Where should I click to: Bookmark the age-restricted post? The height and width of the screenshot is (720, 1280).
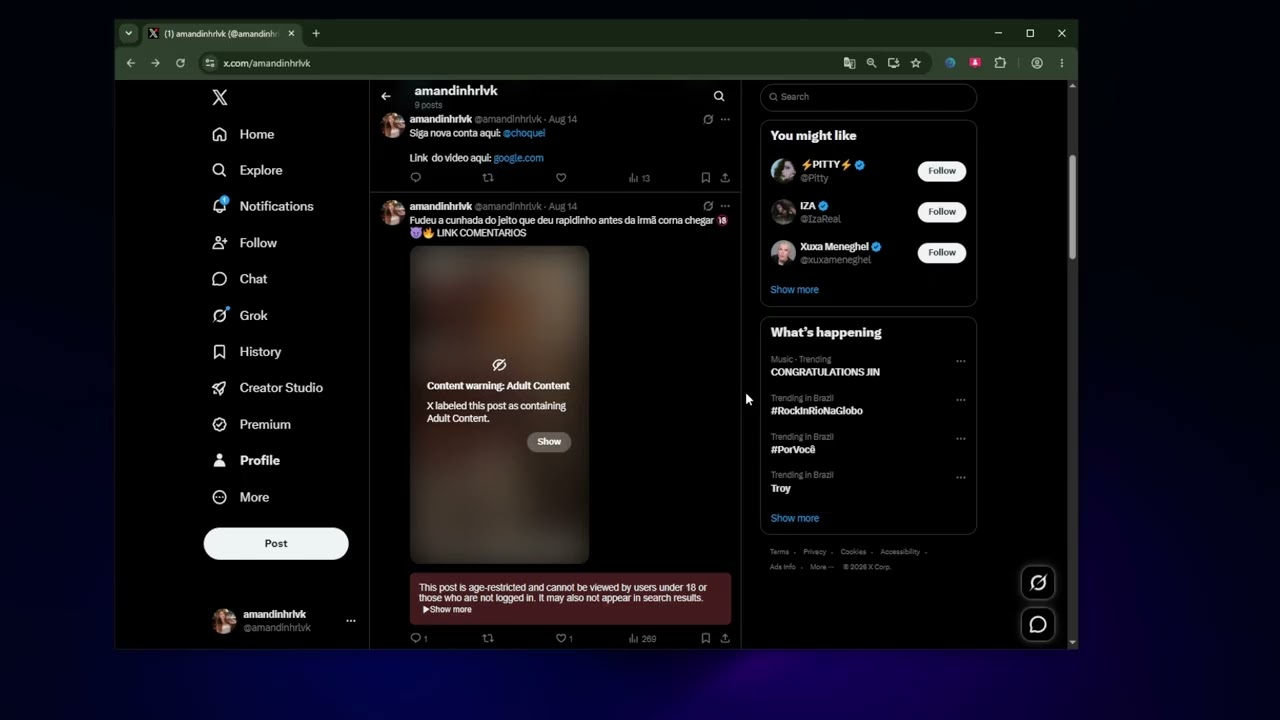[706, 638]
